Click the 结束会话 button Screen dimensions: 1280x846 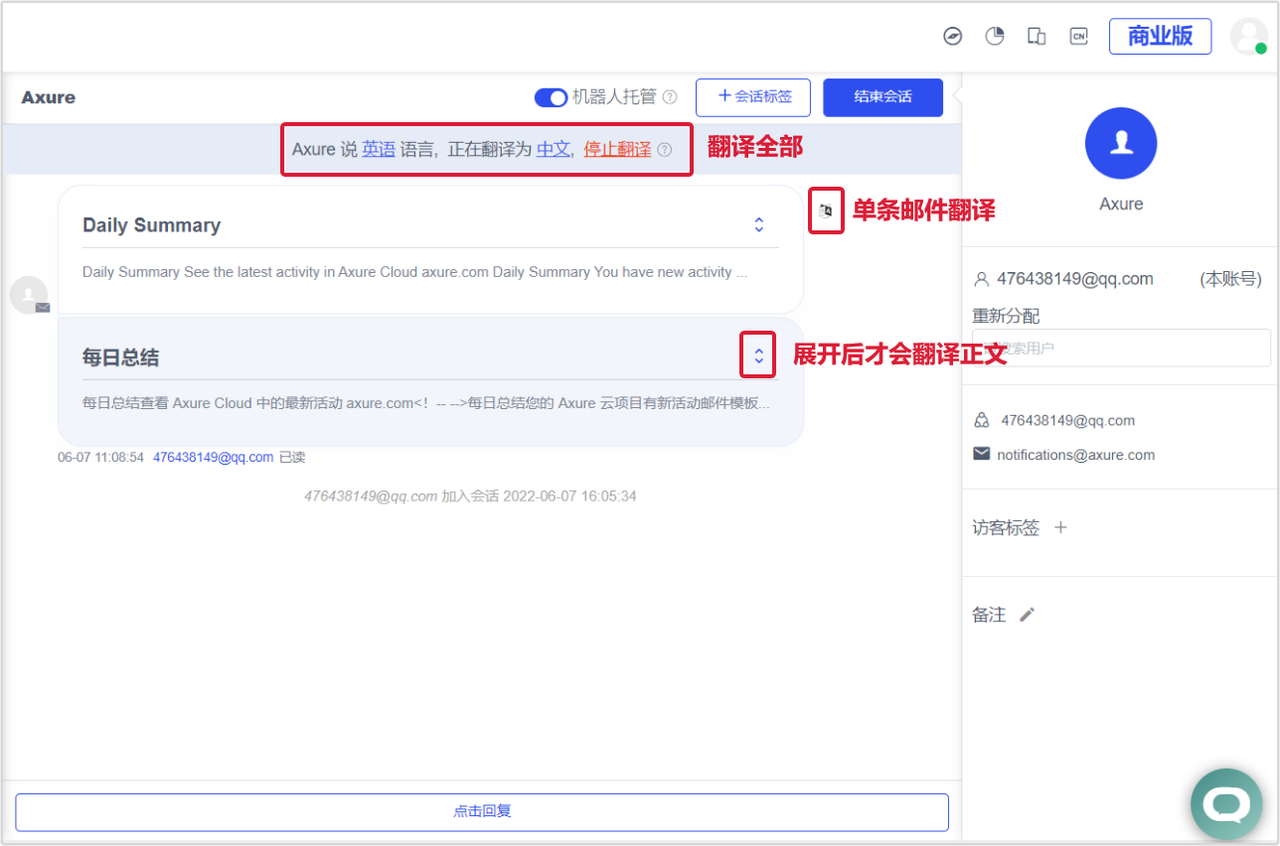[x=882, y=97]
